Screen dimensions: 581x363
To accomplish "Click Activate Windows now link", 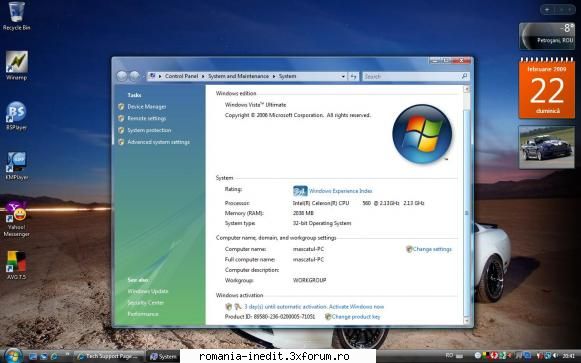I will click(x=356, y=307).
